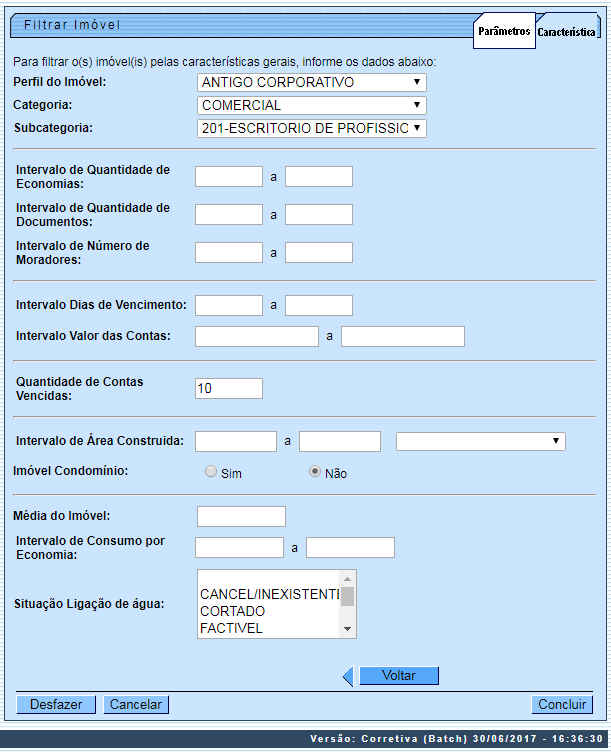Expand the Categoria dropdown
The image size is (611, 753).
pos(312,105)
